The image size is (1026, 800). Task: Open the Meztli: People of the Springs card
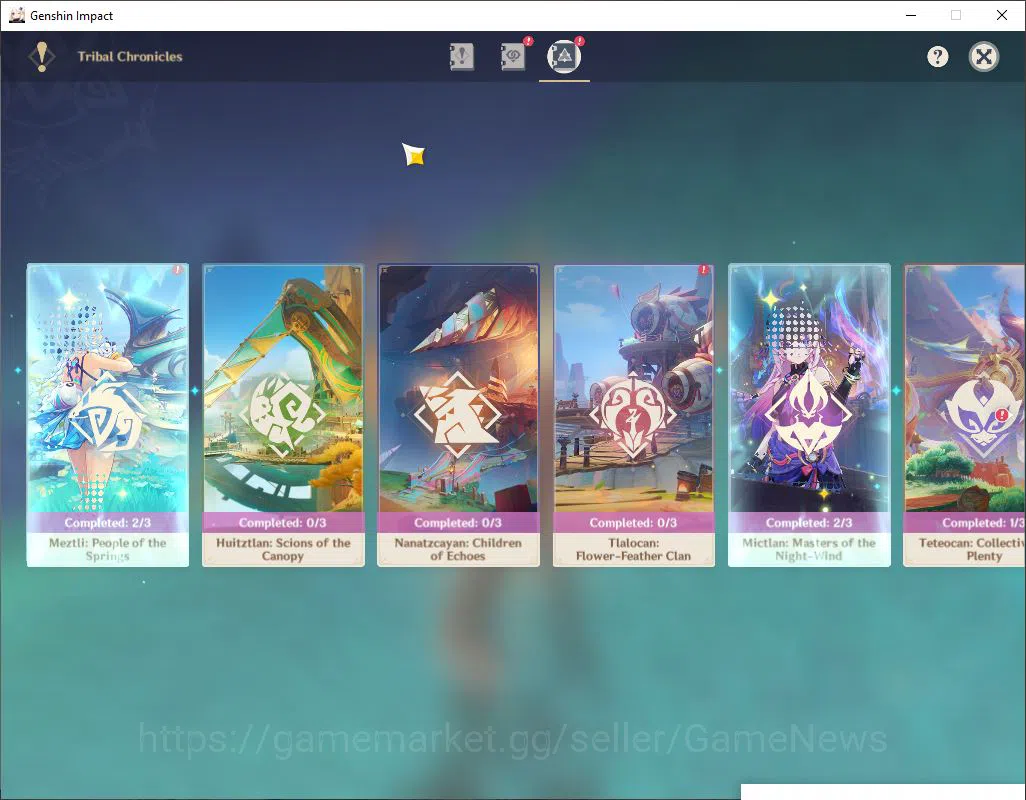[108, 415]
